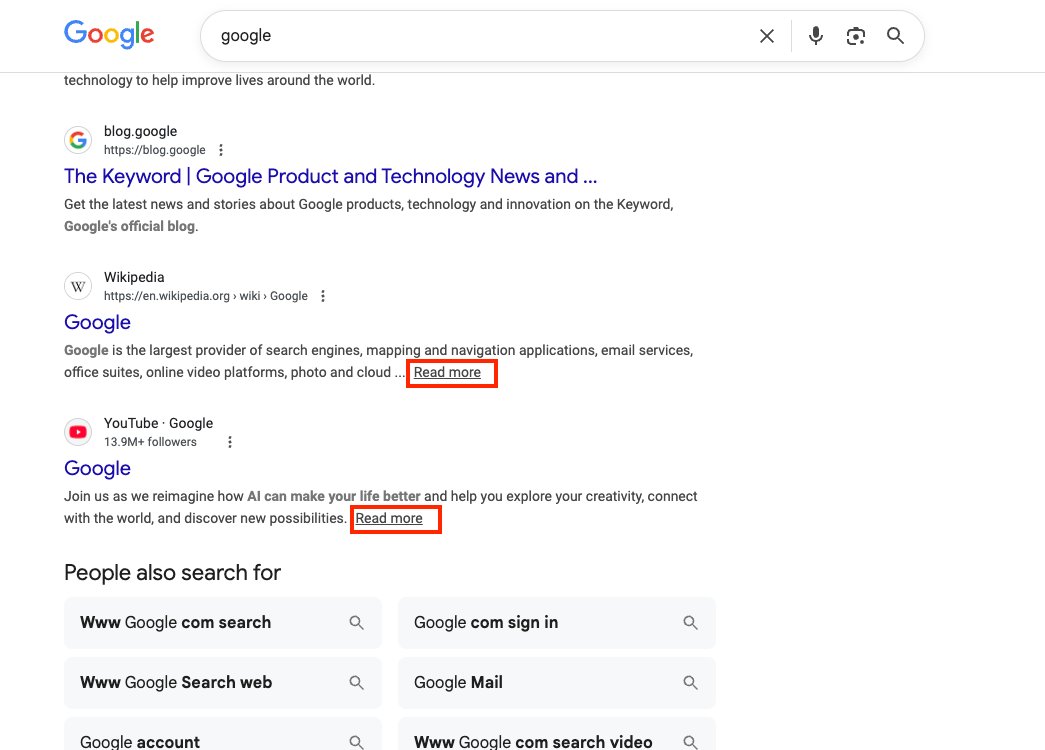Click Read more under YouTube snippet

(389, 519)
